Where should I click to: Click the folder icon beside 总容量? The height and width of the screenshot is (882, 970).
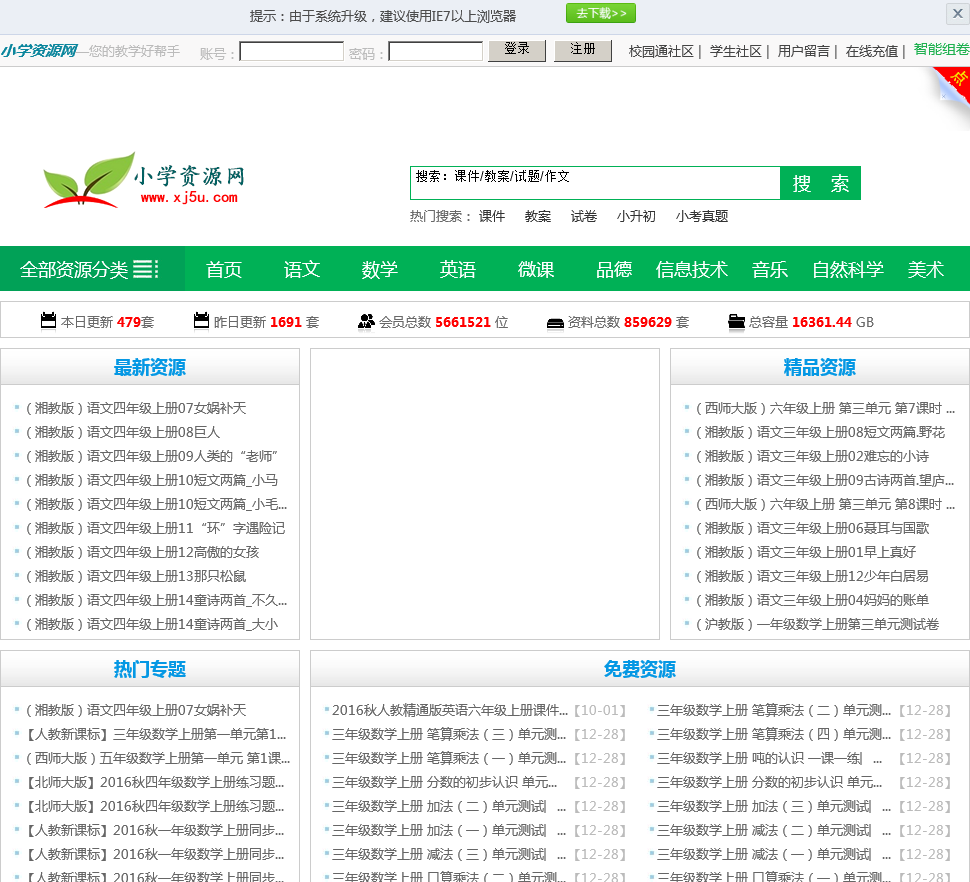pos(736,321)
